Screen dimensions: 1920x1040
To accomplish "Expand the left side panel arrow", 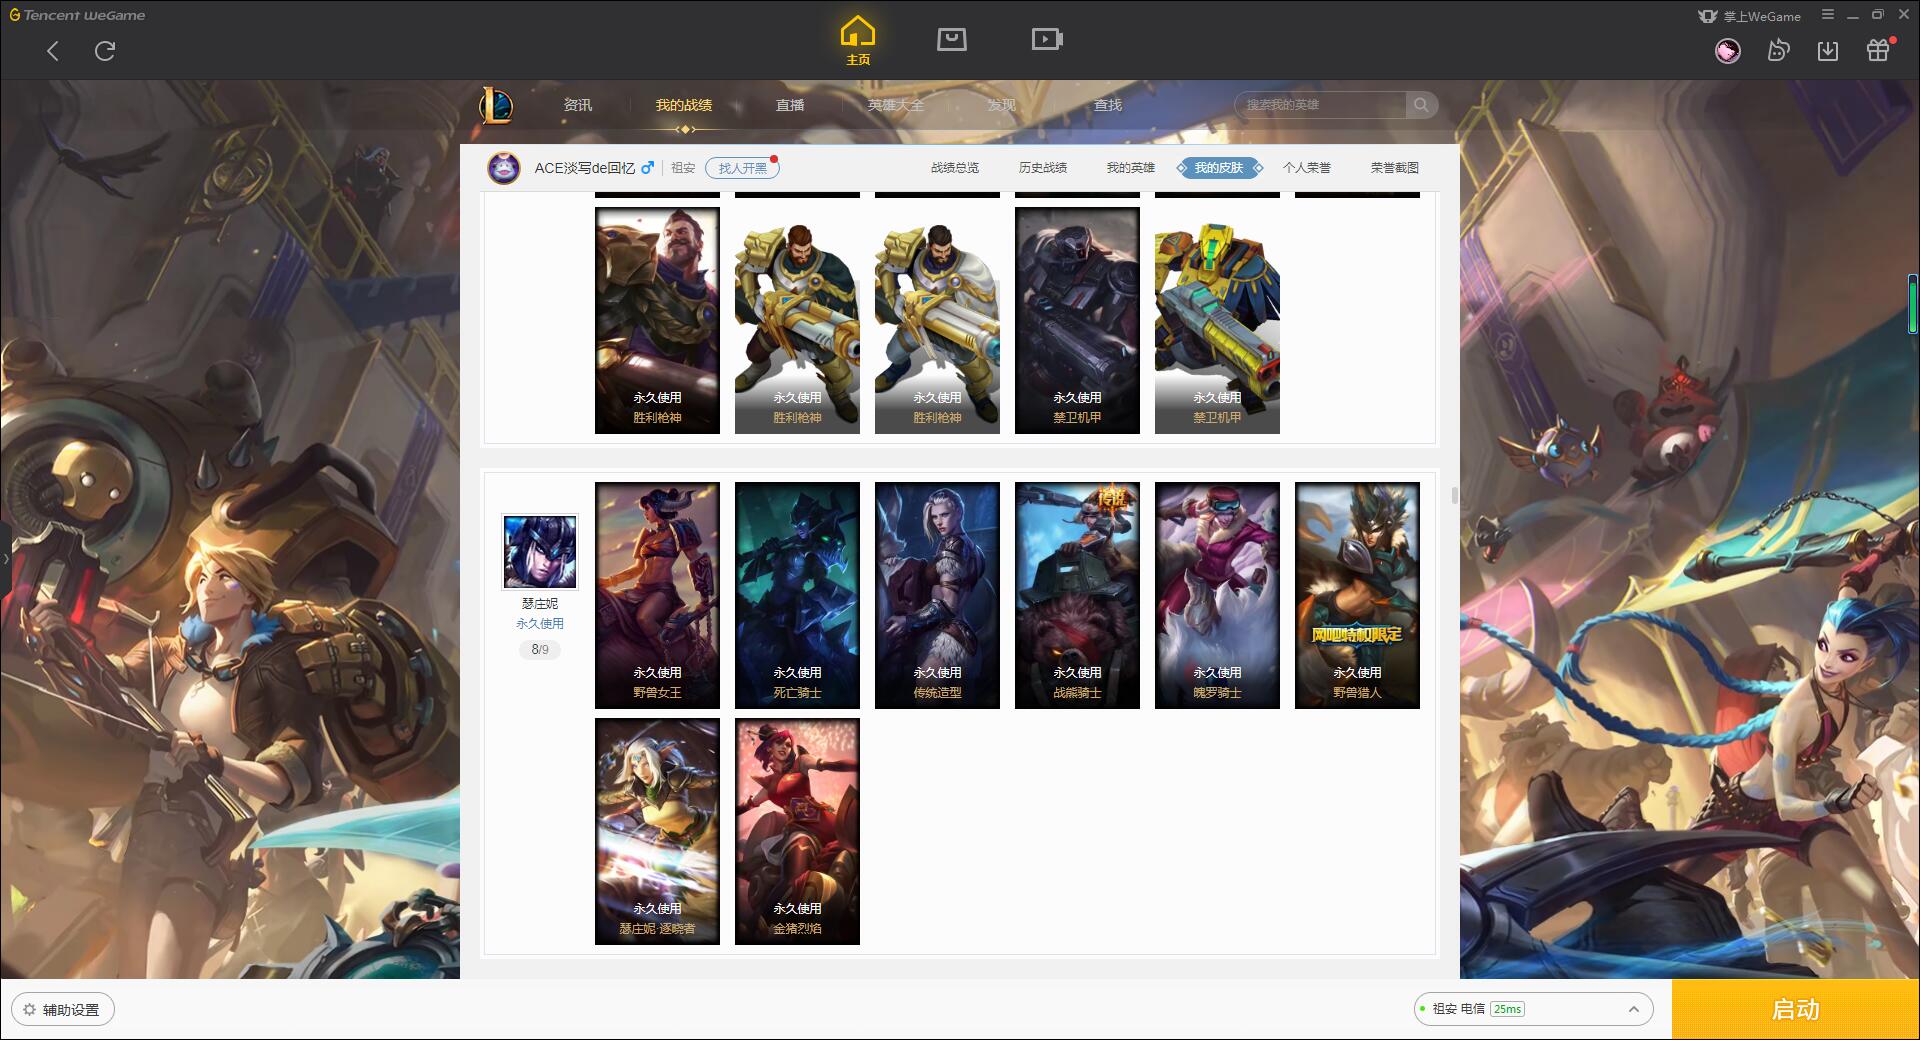I will (x=5, y=559).
